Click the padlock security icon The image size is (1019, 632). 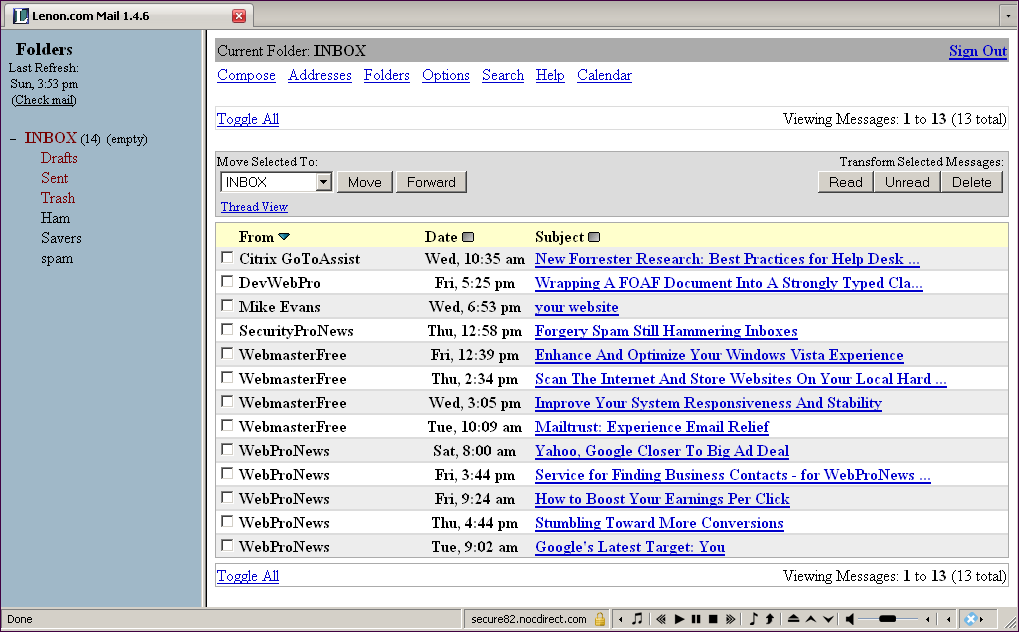click(600, 619)
